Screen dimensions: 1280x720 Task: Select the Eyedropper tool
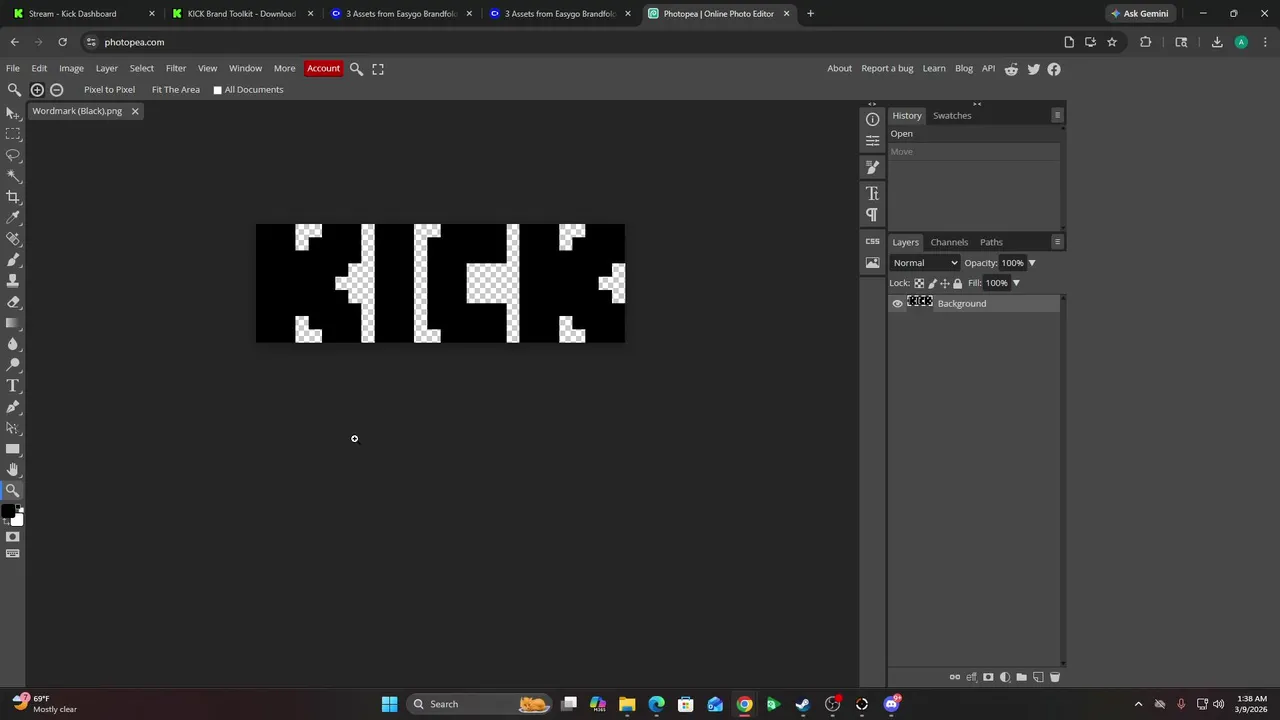click(x=13, y=218)
